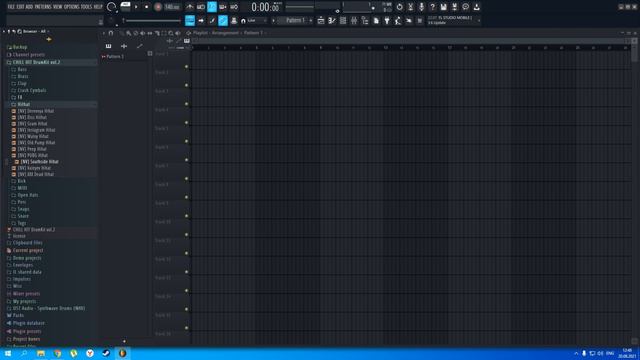The width and height of the screenshot is (640, 360).
Task: Click the Record button in transport
Action: [158, 7]
